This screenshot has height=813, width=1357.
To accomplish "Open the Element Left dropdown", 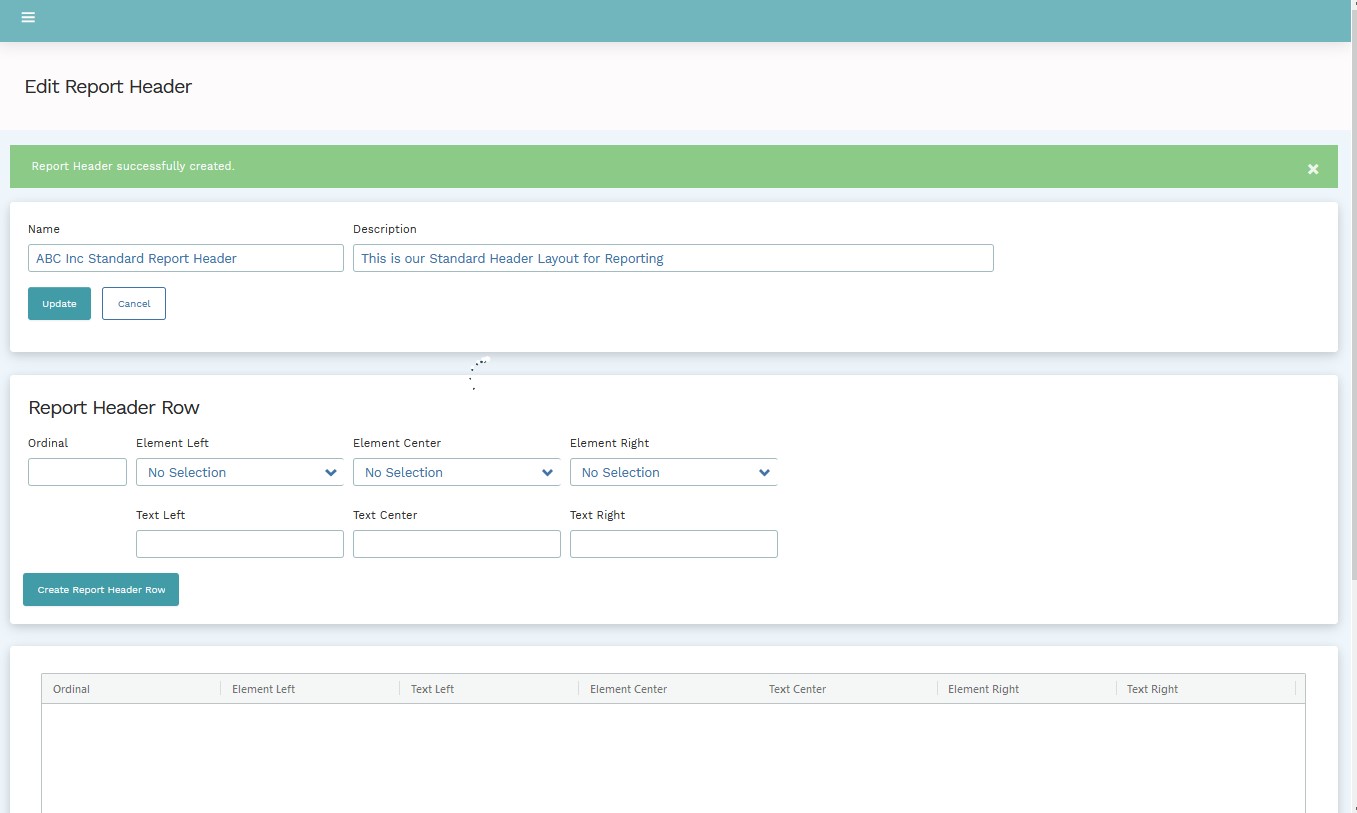I will click(239, 472).
